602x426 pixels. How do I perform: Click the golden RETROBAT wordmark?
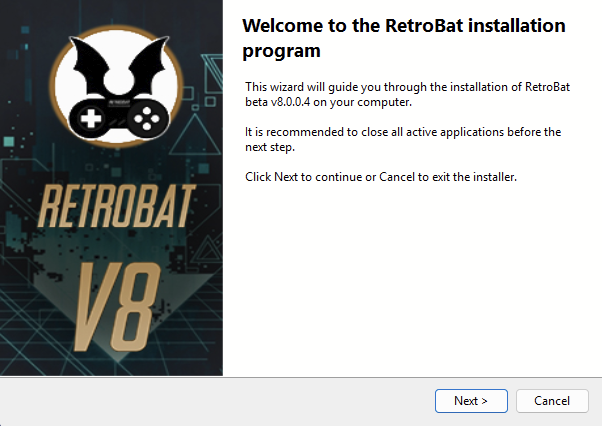[x=111, y=206]
